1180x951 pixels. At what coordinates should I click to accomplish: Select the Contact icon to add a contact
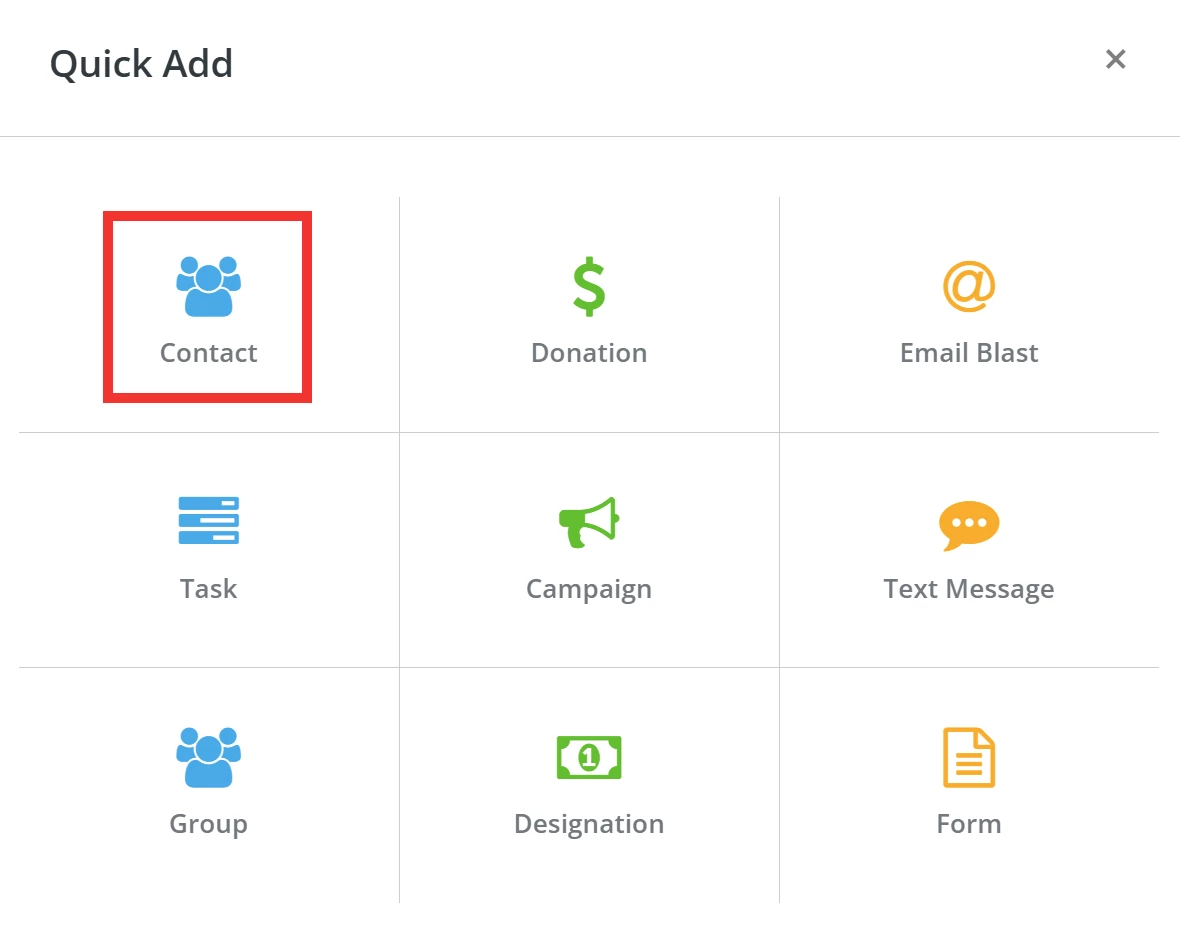[x=207, y=283]
